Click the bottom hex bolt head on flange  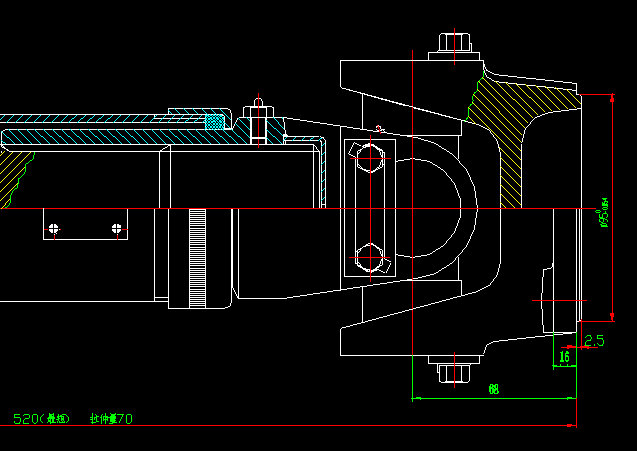point(453,372)
